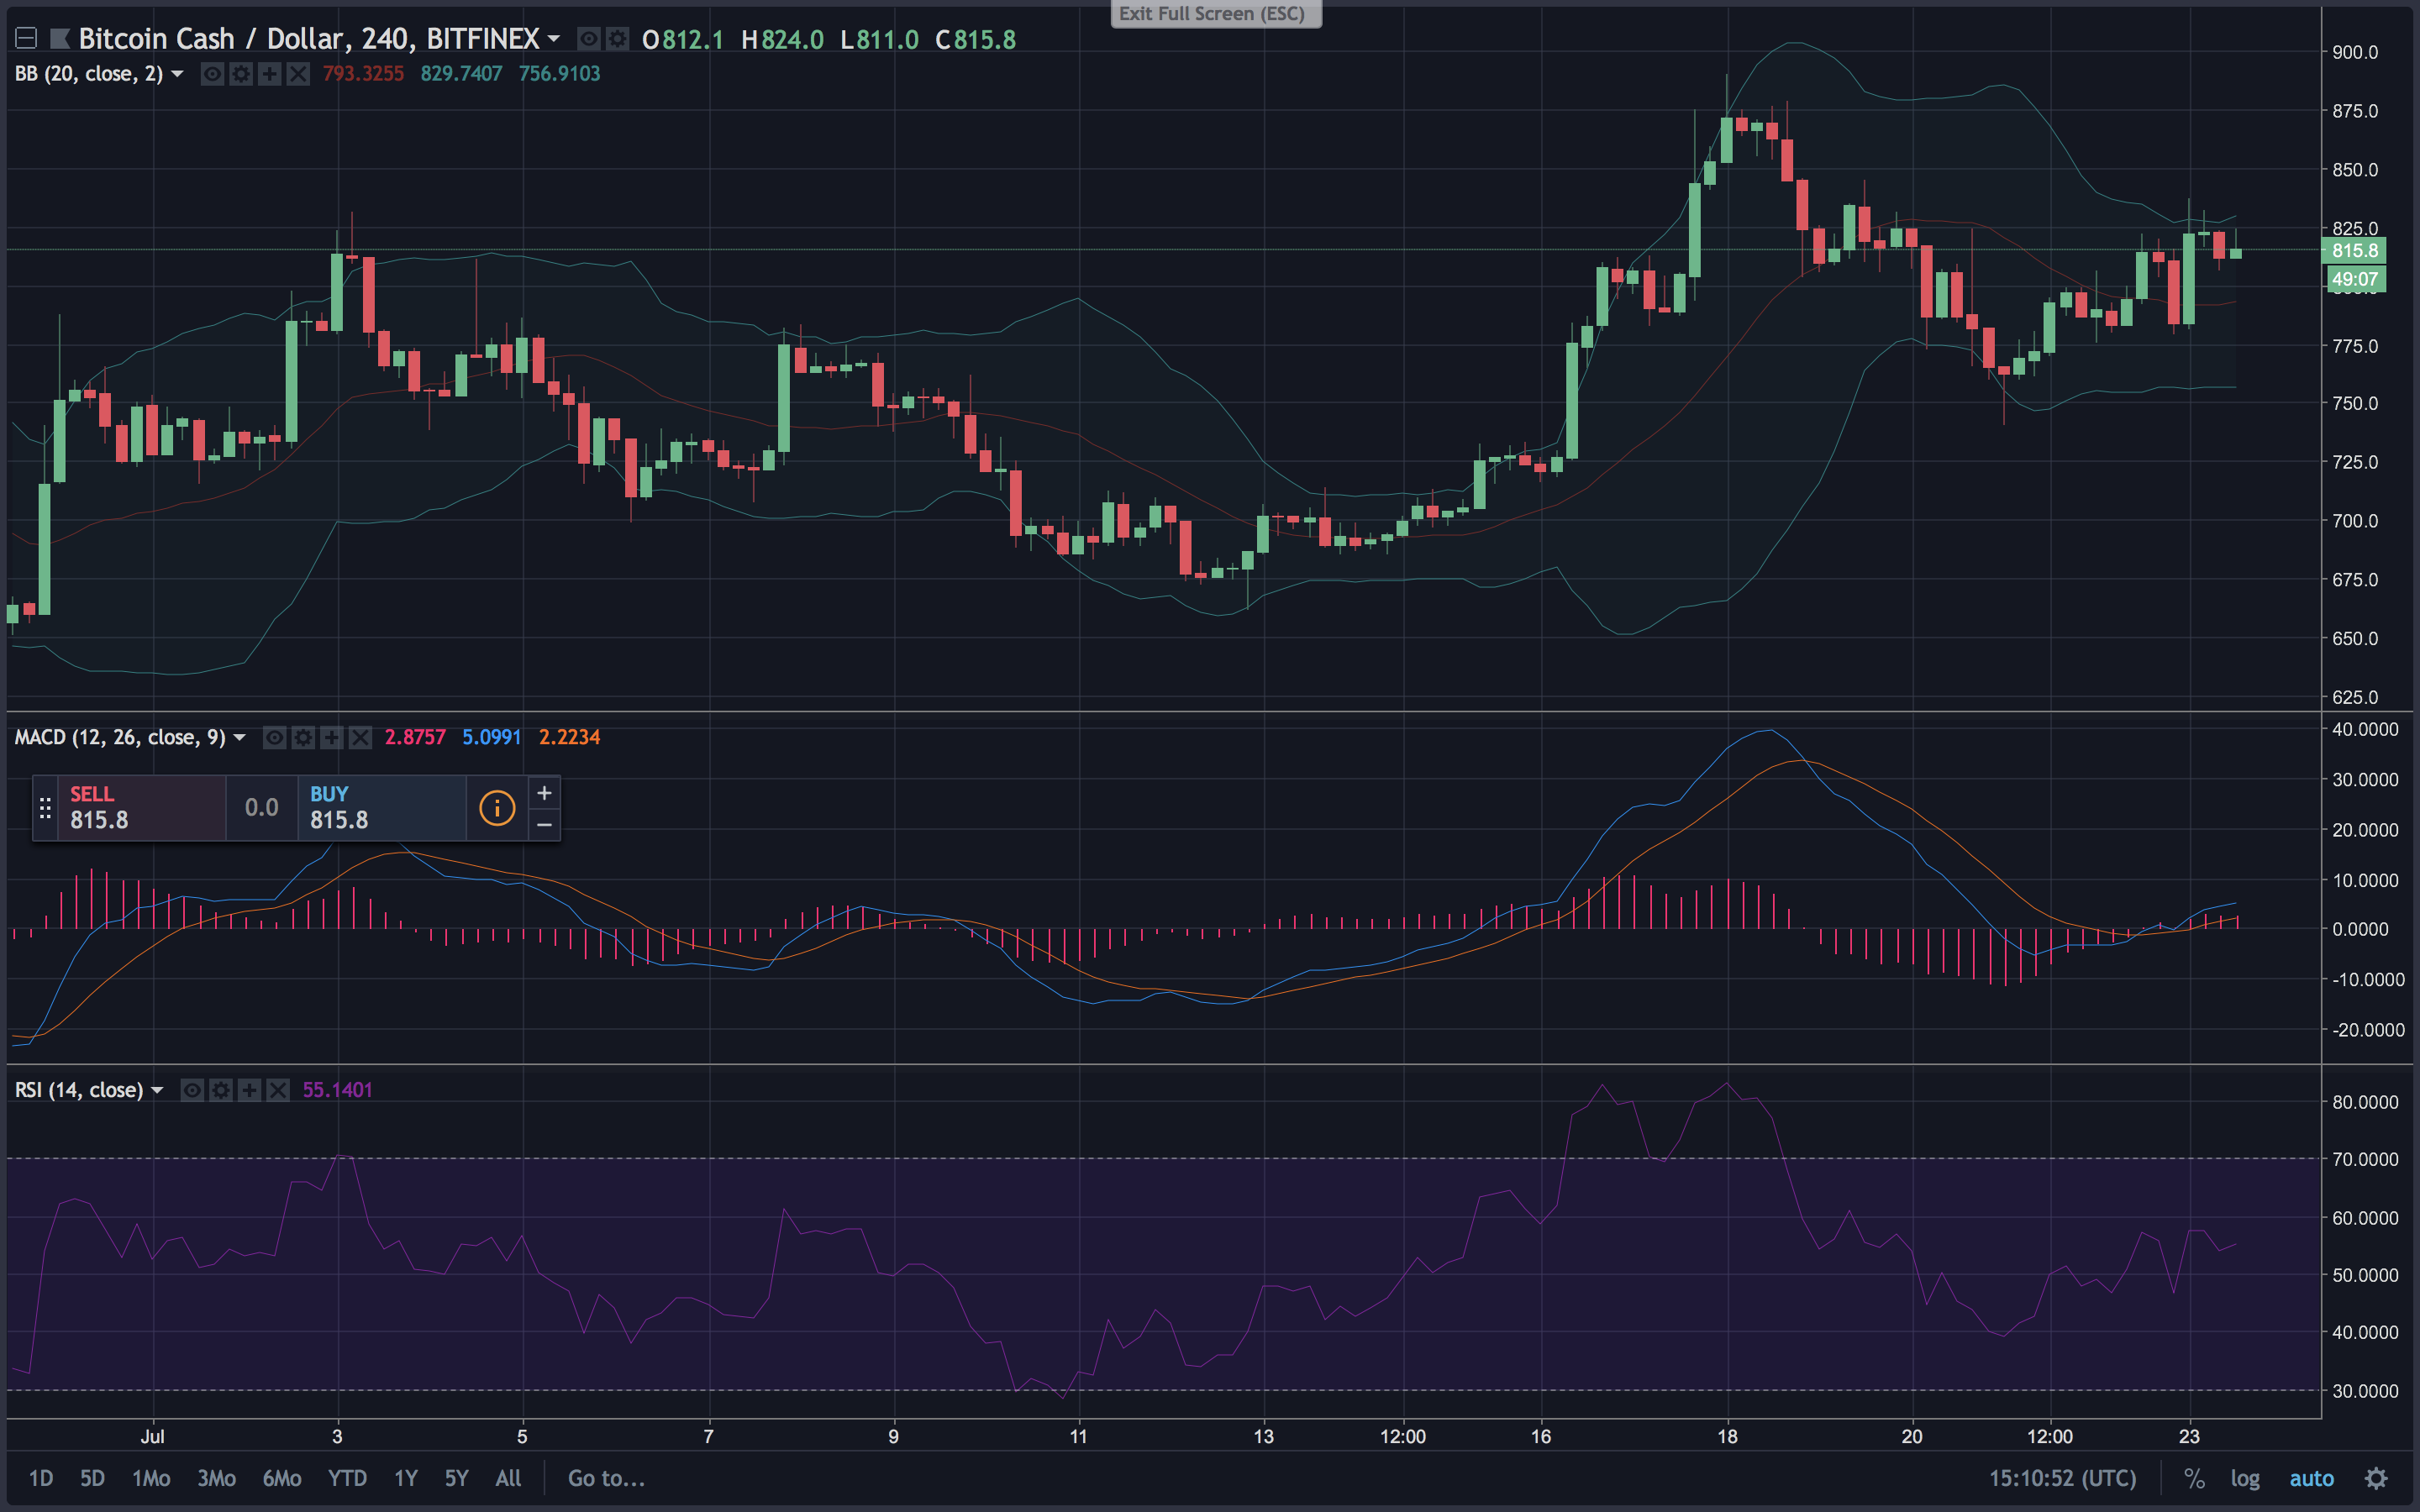Open the Go to... date dialog
The image size is (2420, 1512).
[x=606, y=1478]
